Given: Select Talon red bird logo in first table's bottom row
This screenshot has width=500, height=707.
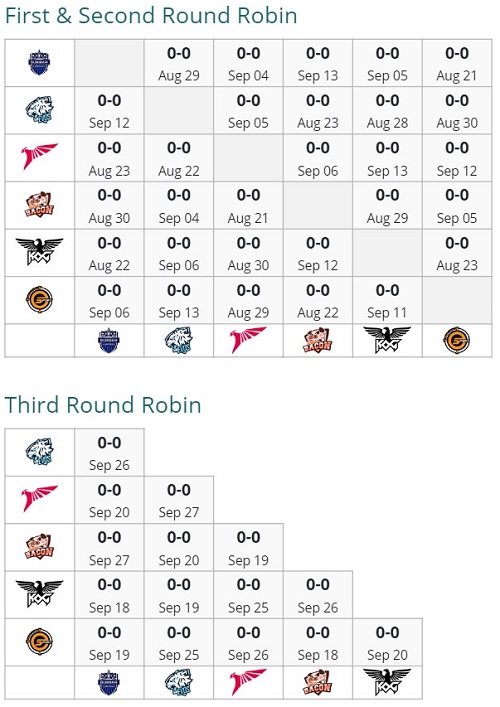Looking at the screenshot, I should [x=248, y=339].
